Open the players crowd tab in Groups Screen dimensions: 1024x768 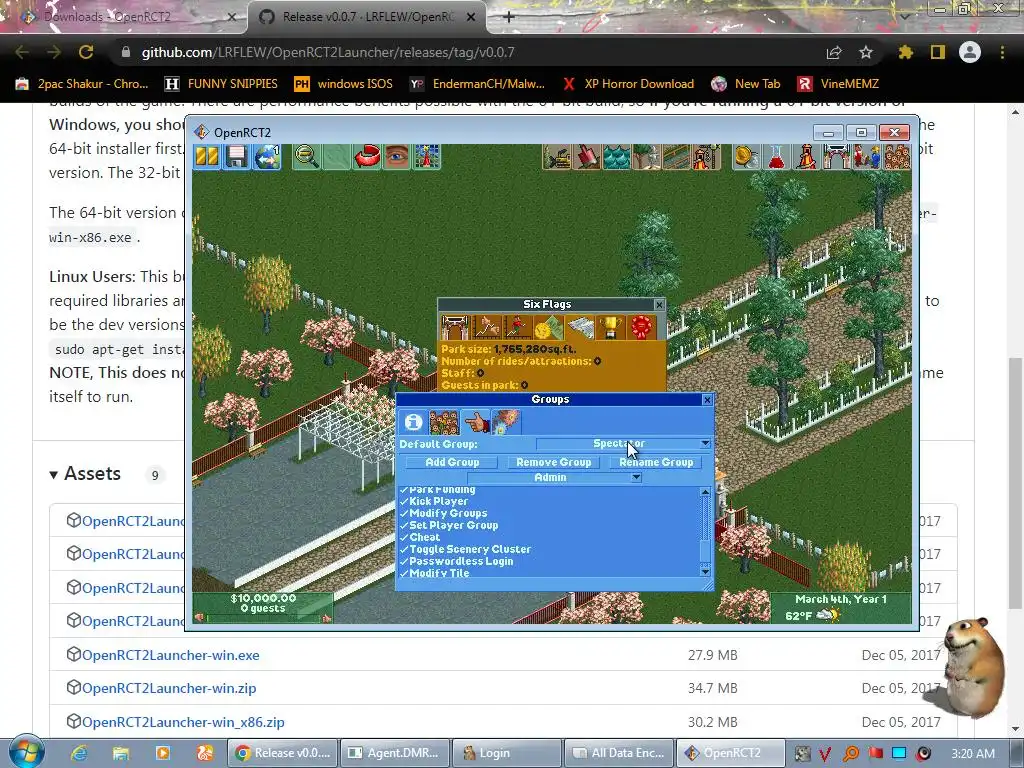pos(444,422)
